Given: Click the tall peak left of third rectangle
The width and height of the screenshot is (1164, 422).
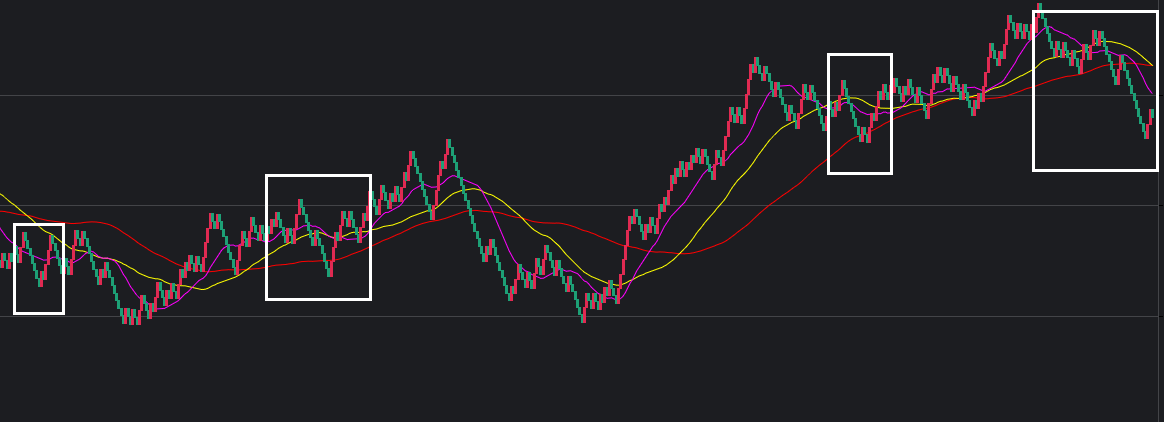Looking at the screenshot, I should 753,66.
